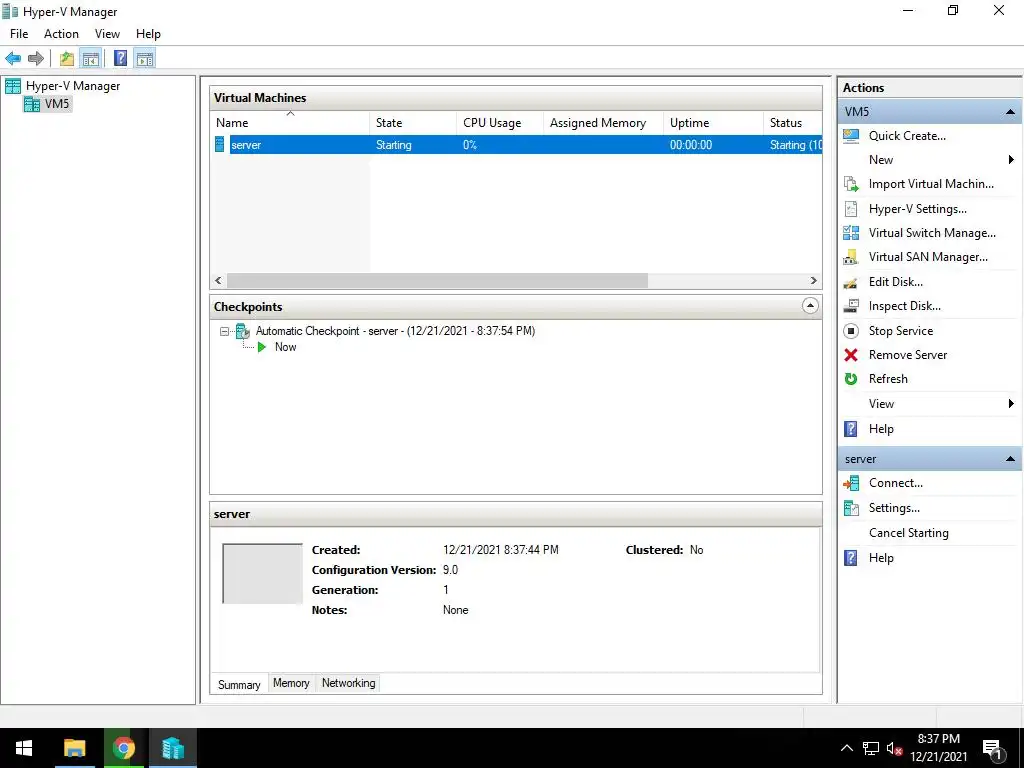Viewport: 1024px width, 768px height.
Task: Open the Action menu
Action: pyautogui.click(x=61, y=34)
